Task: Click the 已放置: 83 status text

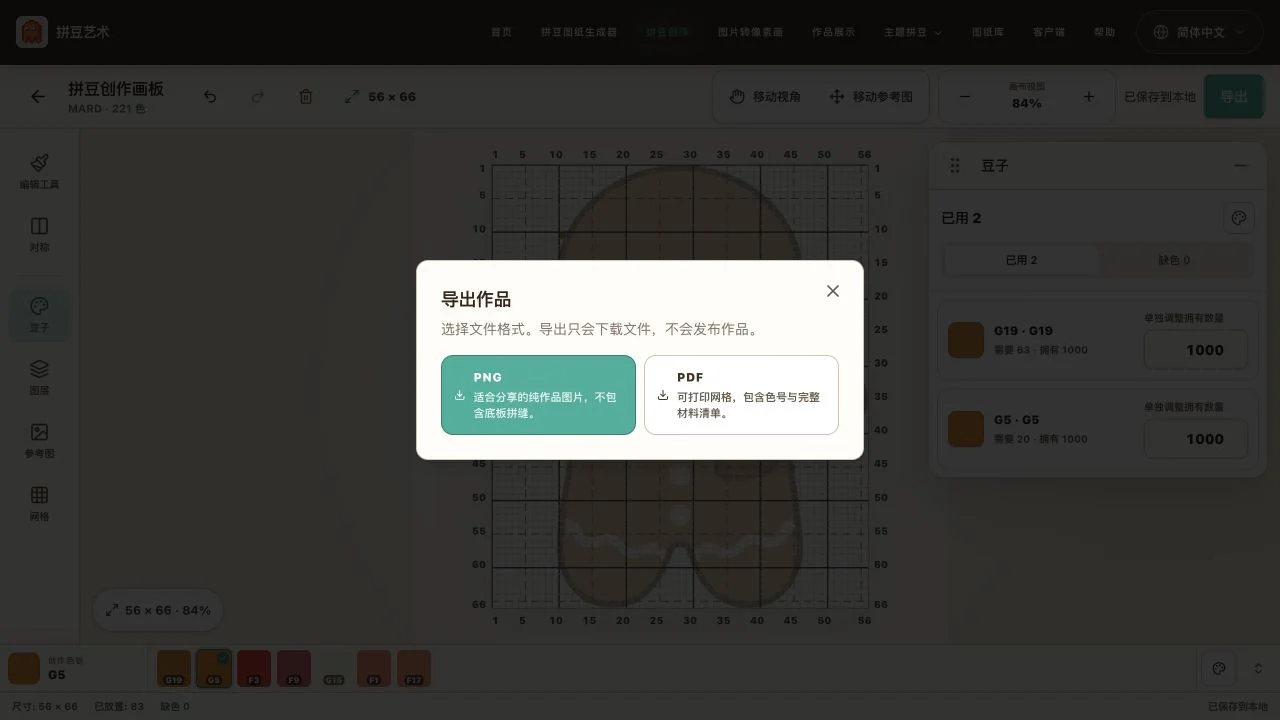Action: [119, 706]
